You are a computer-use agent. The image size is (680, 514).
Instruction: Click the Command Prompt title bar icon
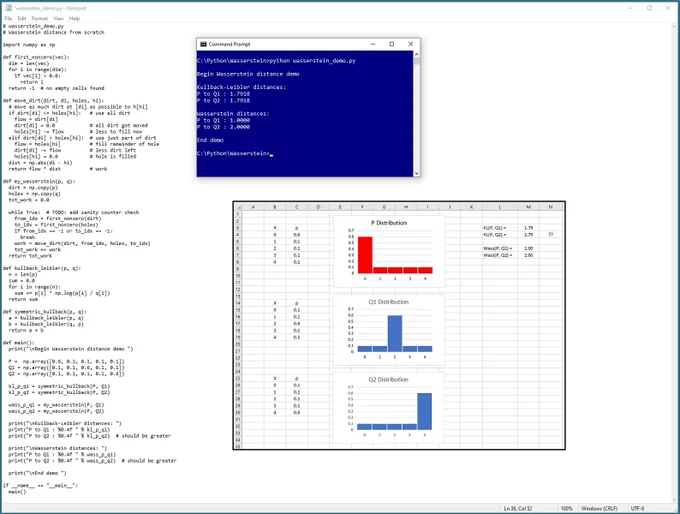point(203,44)
